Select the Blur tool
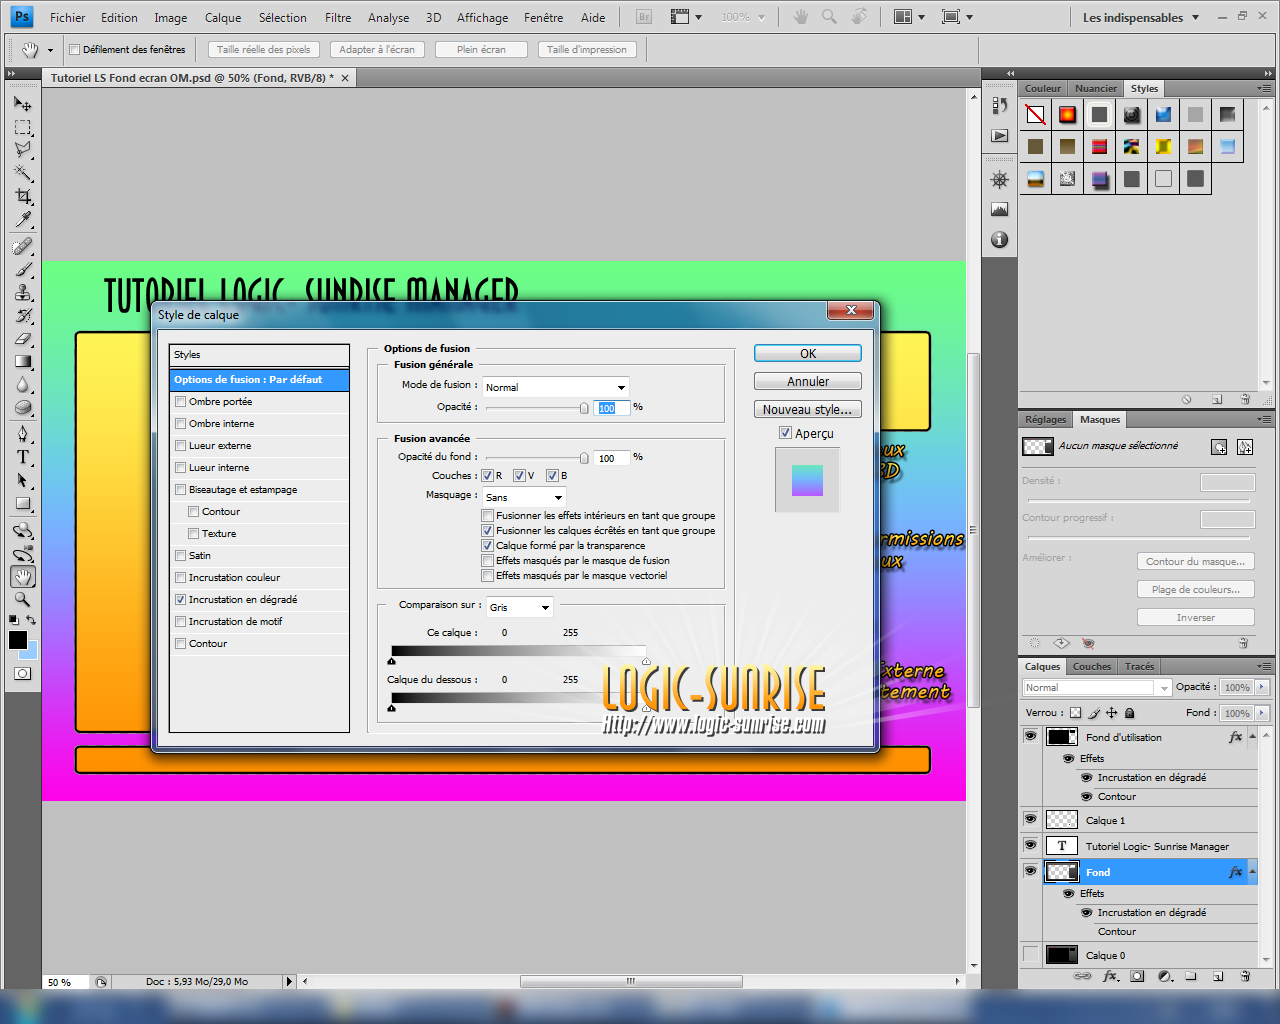The image size is (1280, 1024). click(x=23, y=385)
